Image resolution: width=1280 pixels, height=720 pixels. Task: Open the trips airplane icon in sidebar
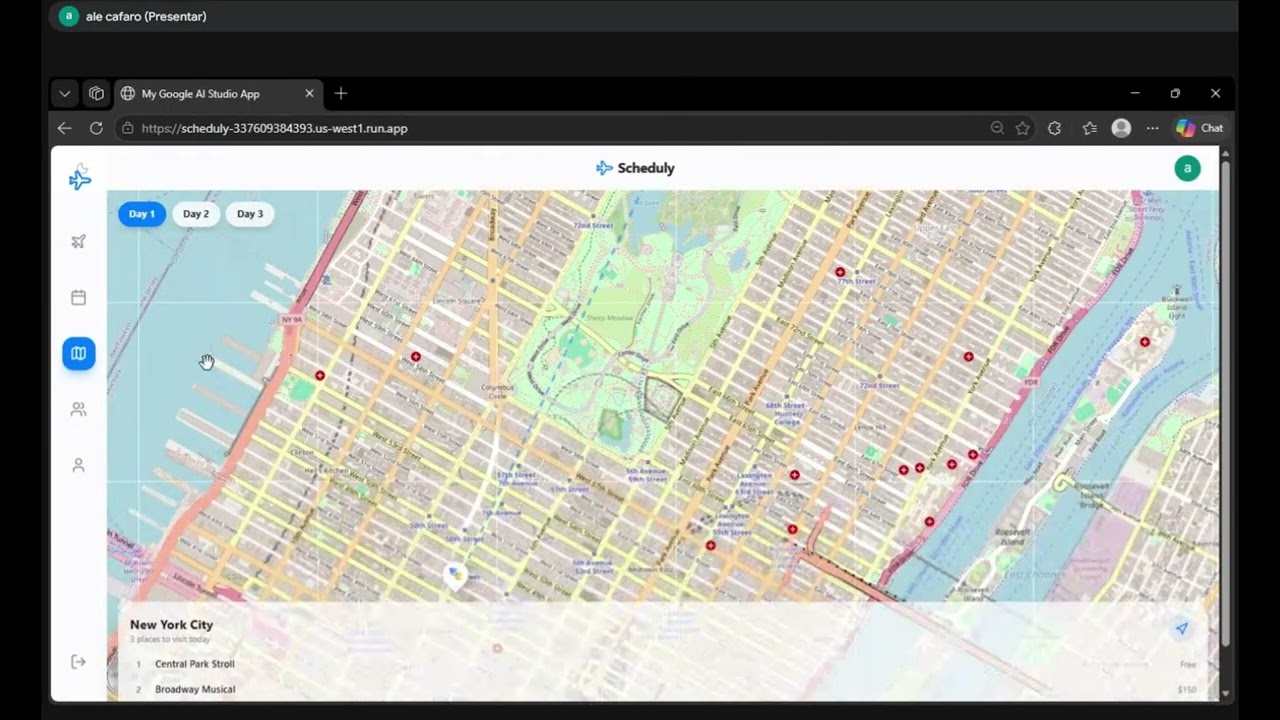tap(79, 241)
